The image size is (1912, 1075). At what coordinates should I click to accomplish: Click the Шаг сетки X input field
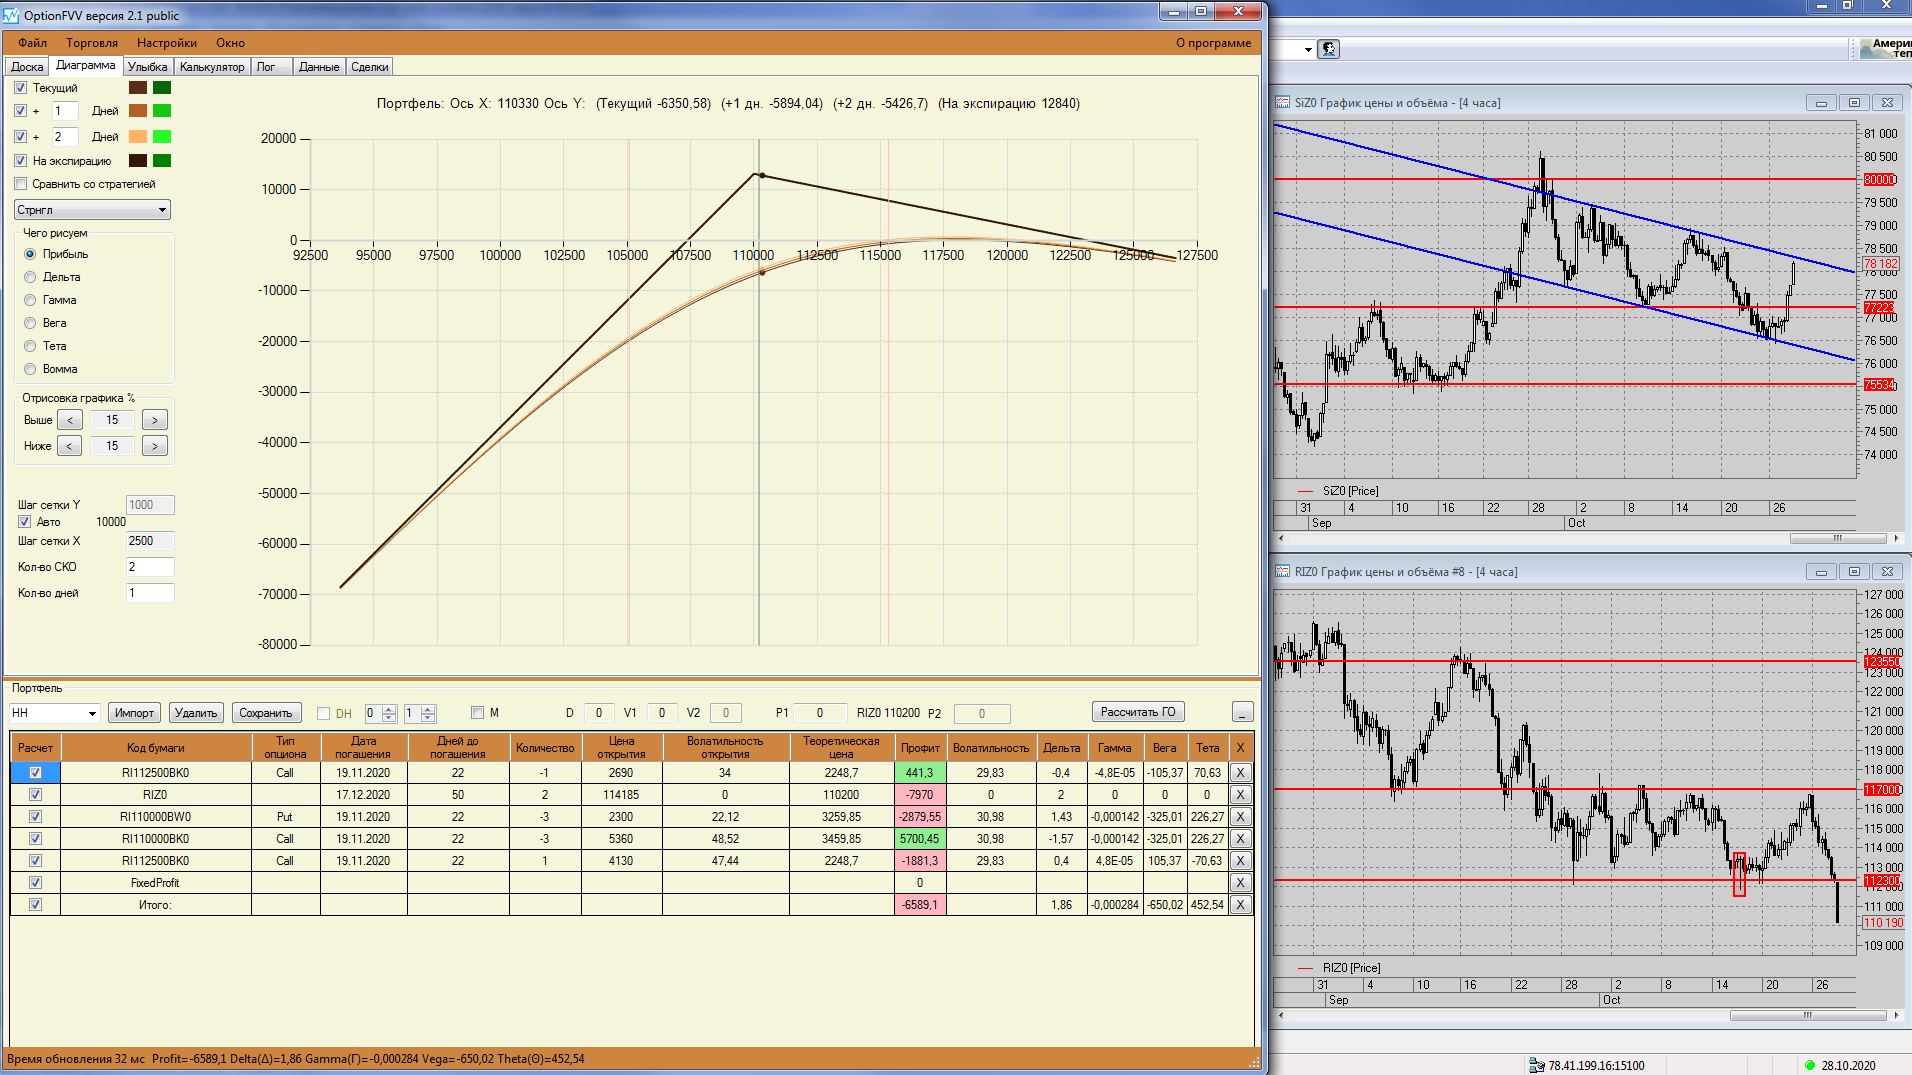click(150, 541)
